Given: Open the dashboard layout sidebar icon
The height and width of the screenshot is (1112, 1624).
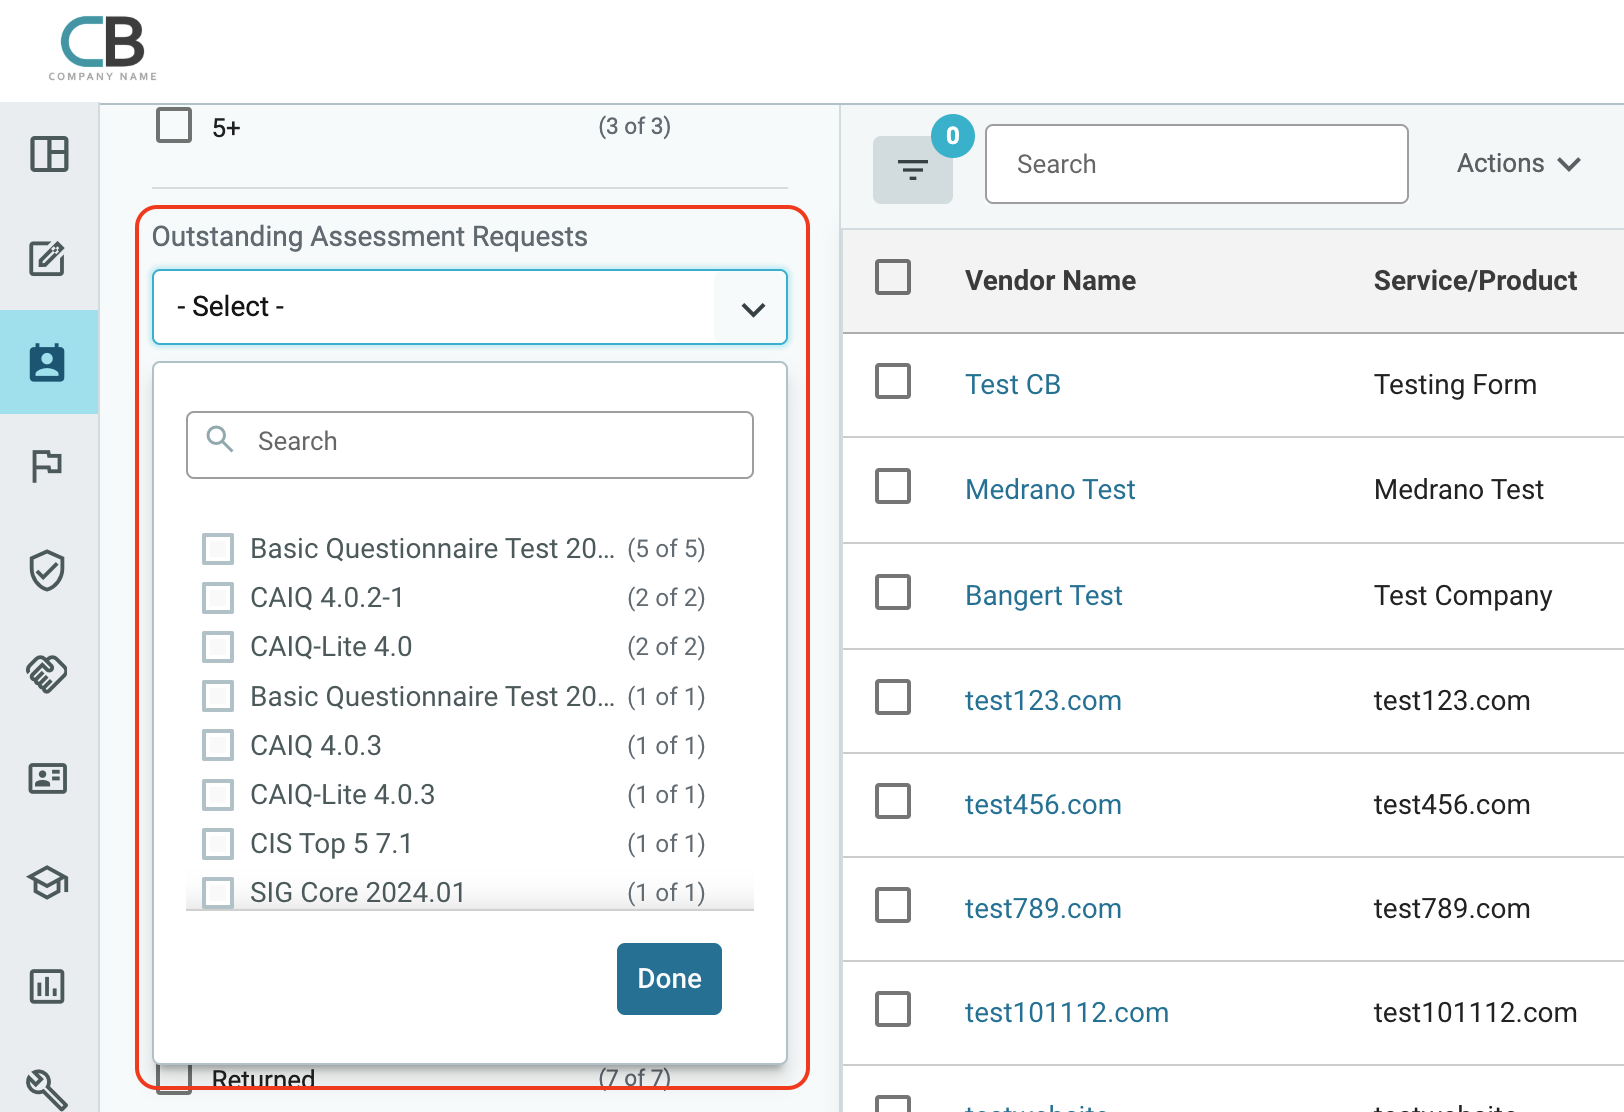Looking at the screenshot, I should [x=49, y=154].
